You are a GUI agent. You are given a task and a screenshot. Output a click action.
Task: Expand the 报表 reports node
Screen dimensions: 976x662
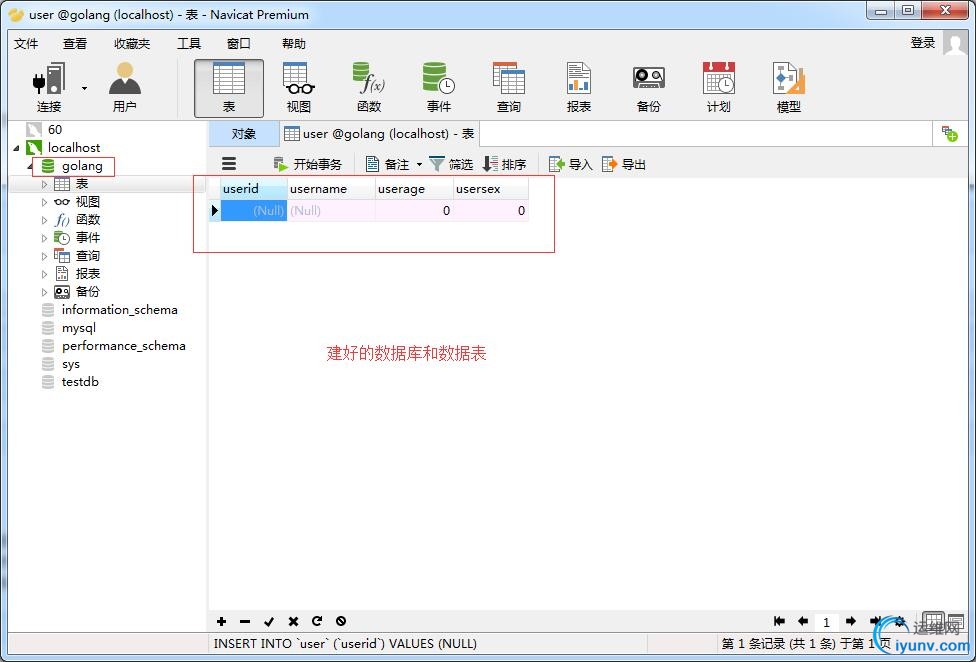pyautogui.click(x=44, y=274)
